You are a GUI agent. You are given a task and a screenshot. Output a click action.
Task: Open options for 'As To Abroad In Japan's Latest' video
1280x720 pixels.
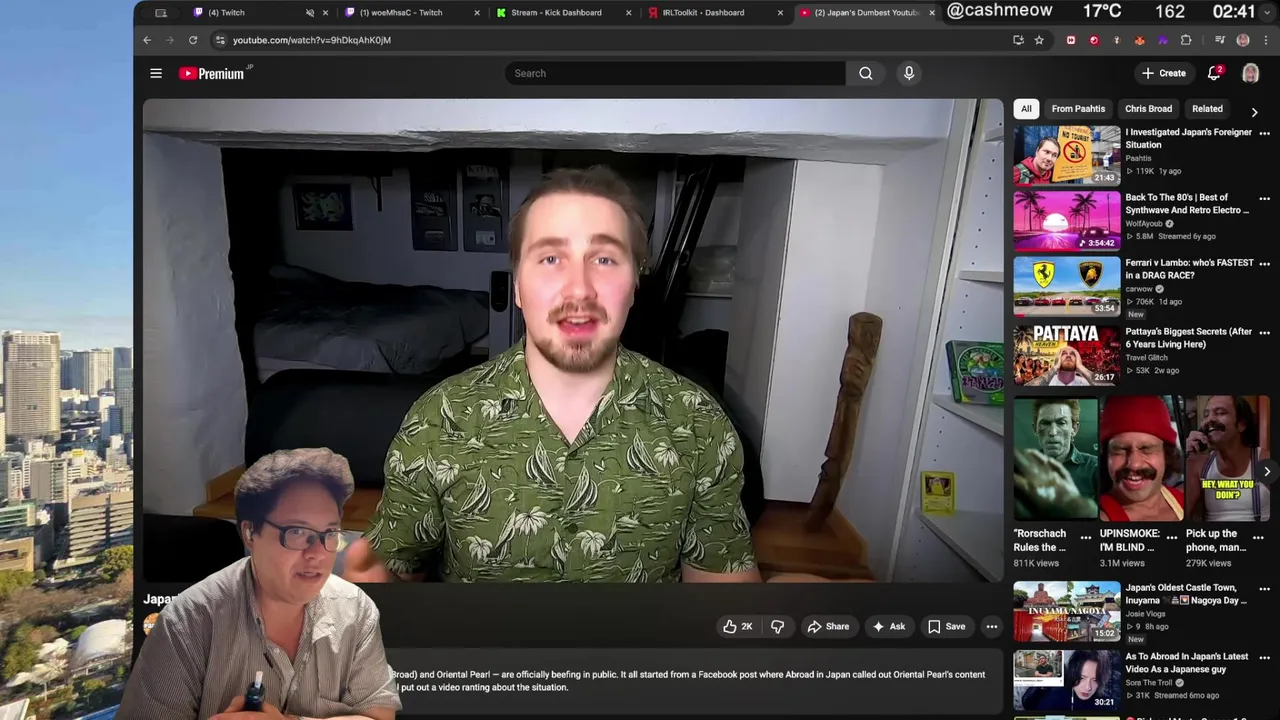pos(1264,657)
